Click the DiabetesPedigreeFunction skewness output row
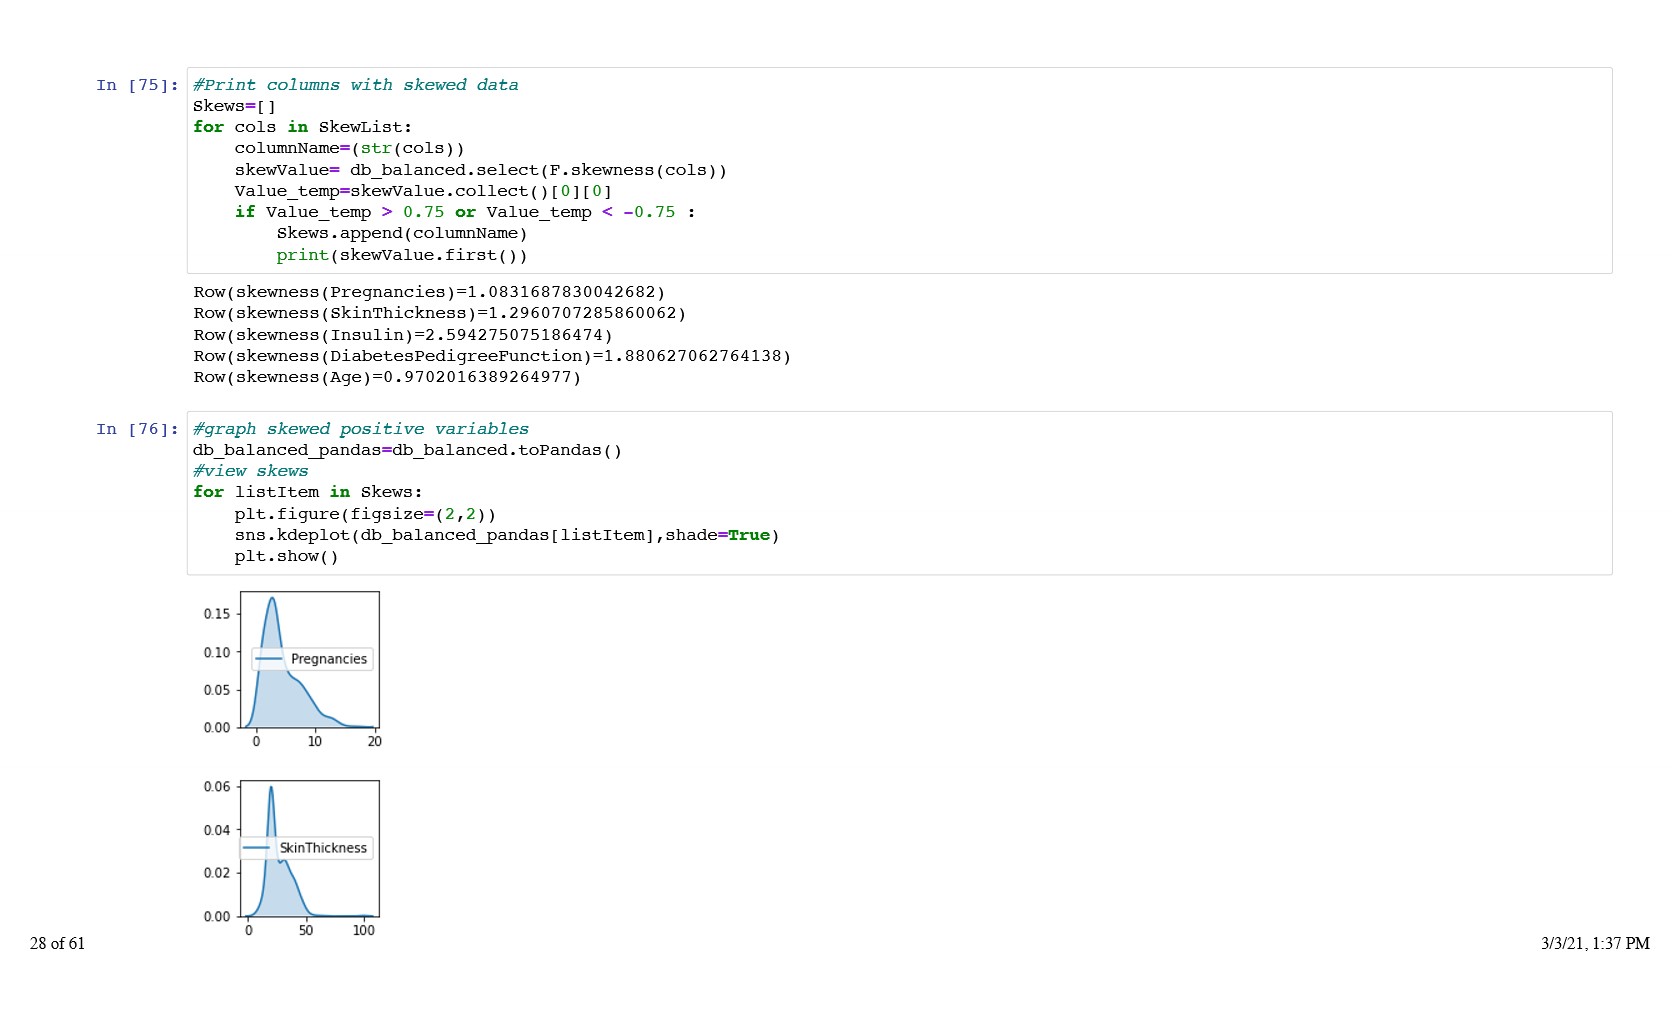Image resolution: width=1680 pixels, height=1020 pixels. point(492,356)
